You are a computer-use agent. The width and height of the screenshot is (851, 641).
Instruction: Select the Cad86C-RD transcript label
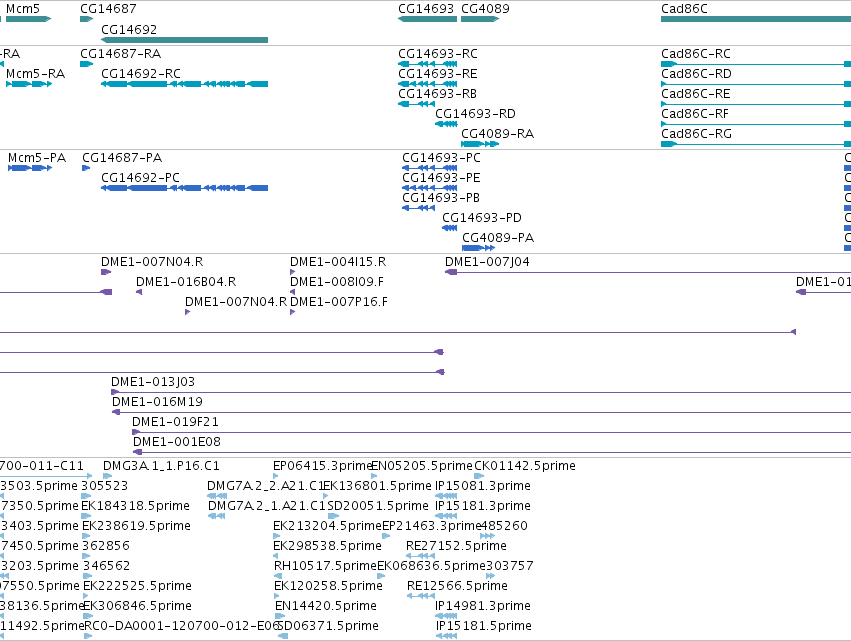coord(696,74)
